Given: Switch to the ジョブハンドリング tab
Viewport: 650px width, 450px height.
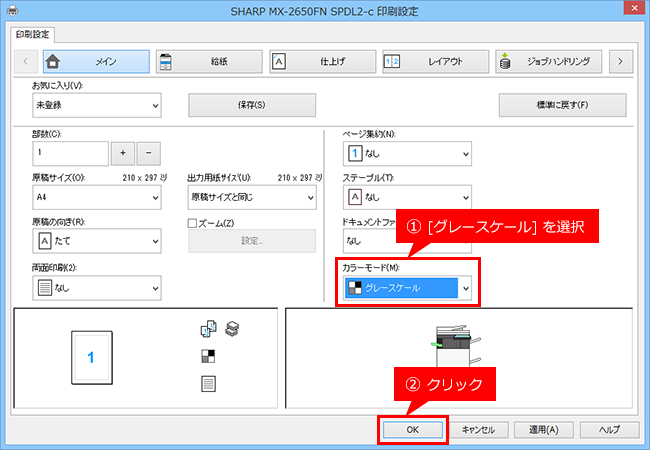Looking at the screenshot, I should pyautogui.click(x=548, y=62).
